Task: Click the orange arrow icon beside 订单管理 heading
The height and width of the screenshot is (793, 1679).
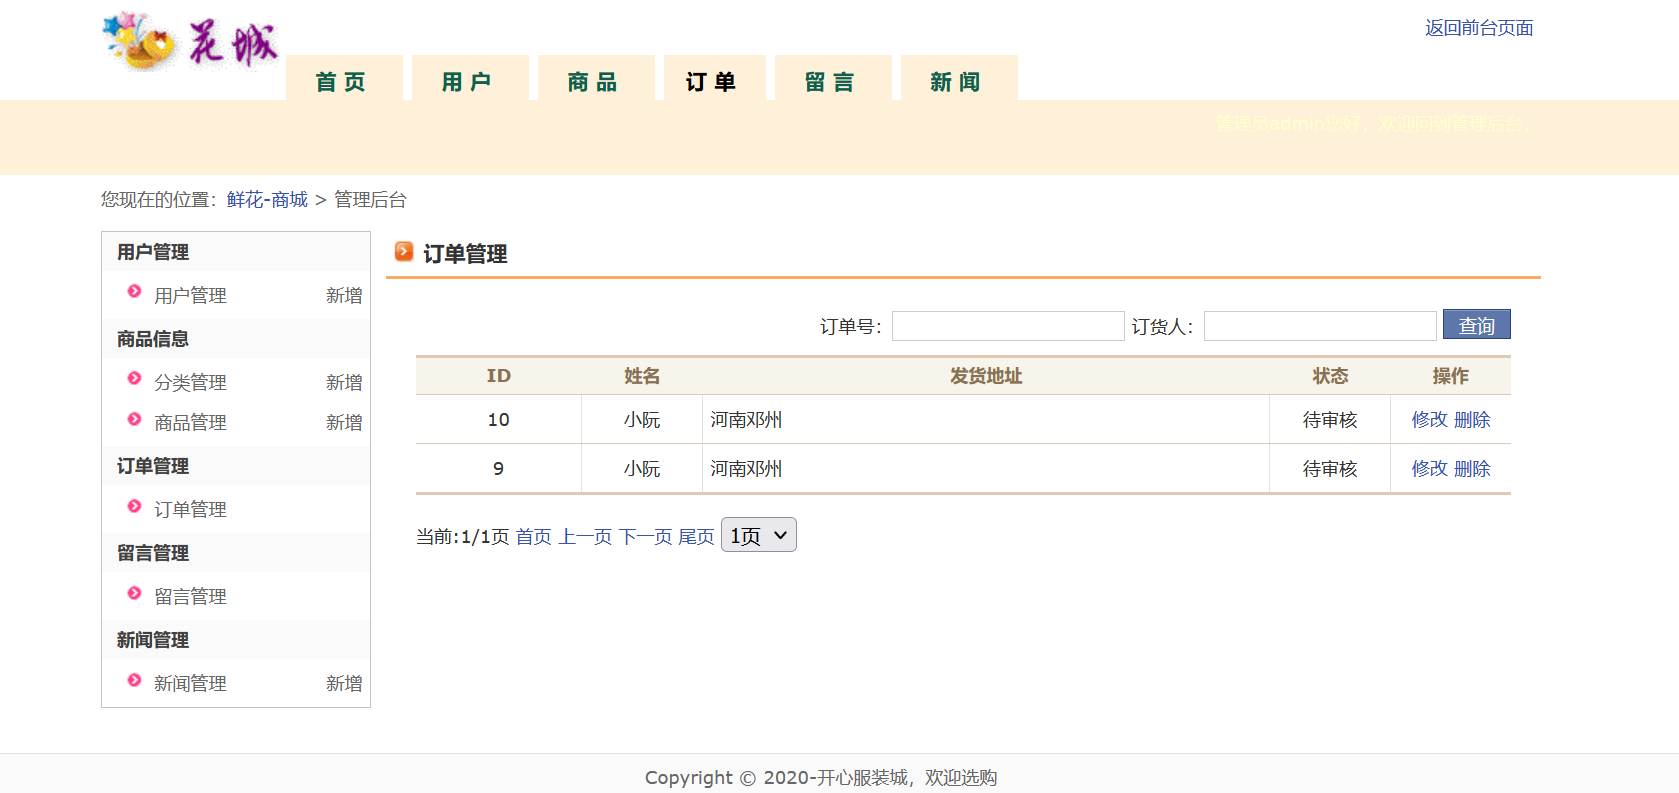Action: 404,251
